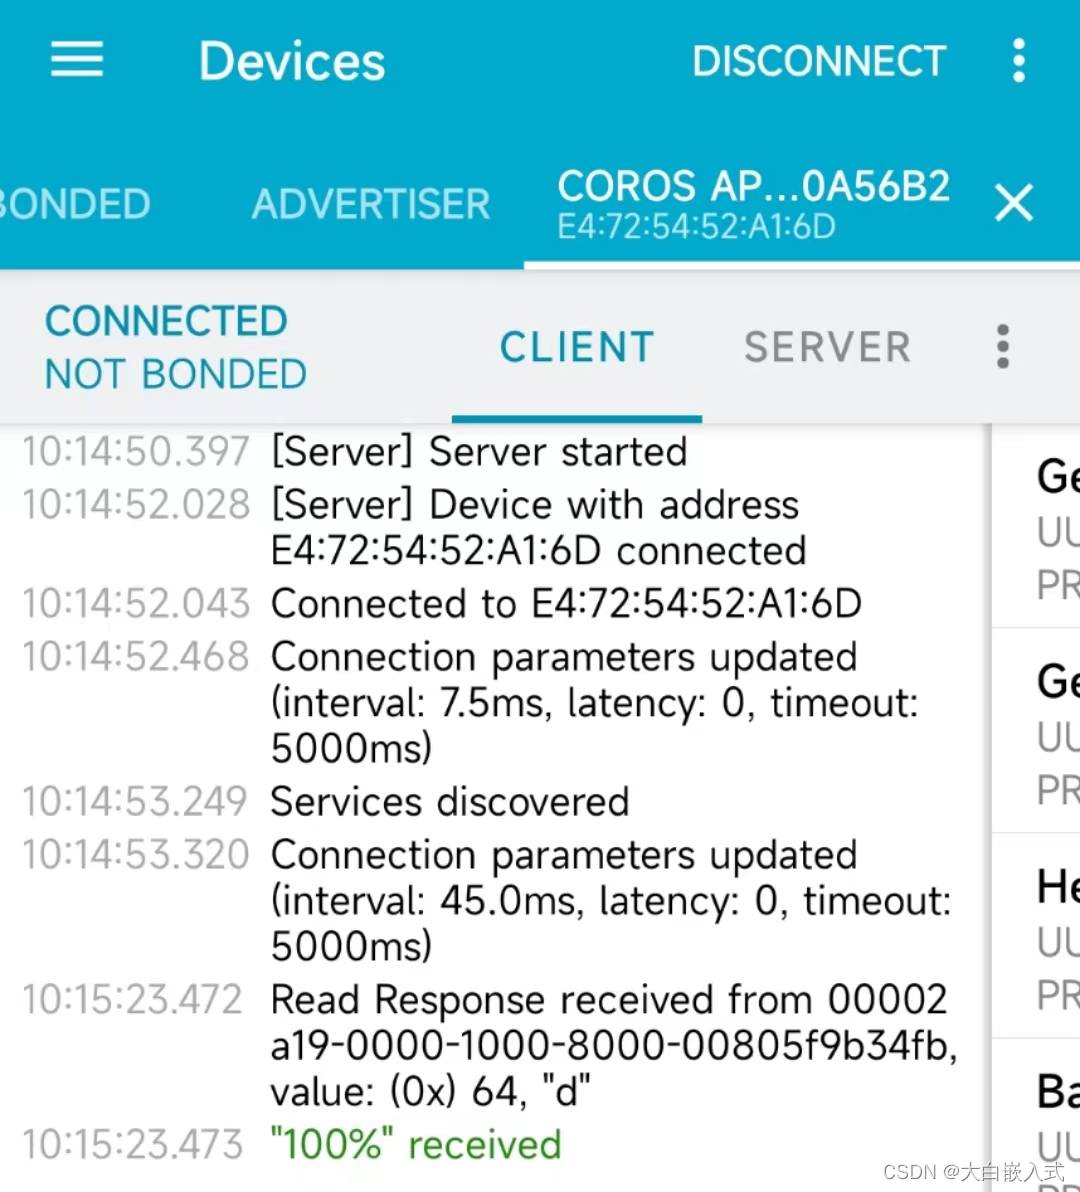
Task: Select the interval 45.0ms connection parameters log entry
Action: pyautogui.click(x=611, y=900)
